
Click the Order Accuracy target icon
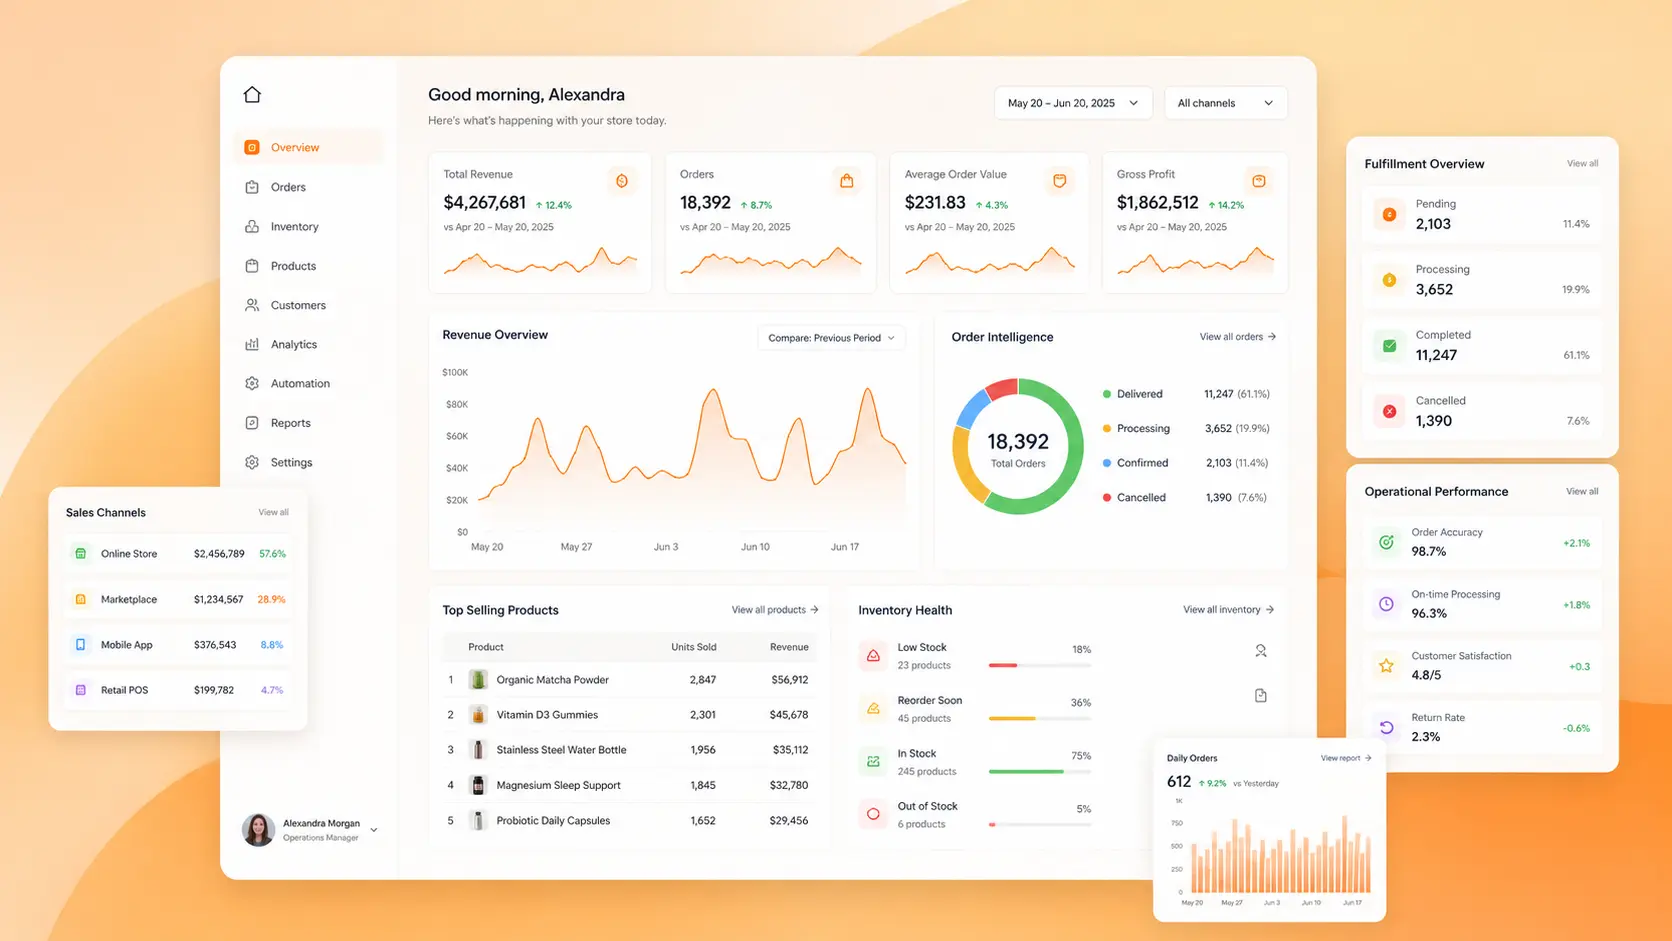pos(1386,542)
